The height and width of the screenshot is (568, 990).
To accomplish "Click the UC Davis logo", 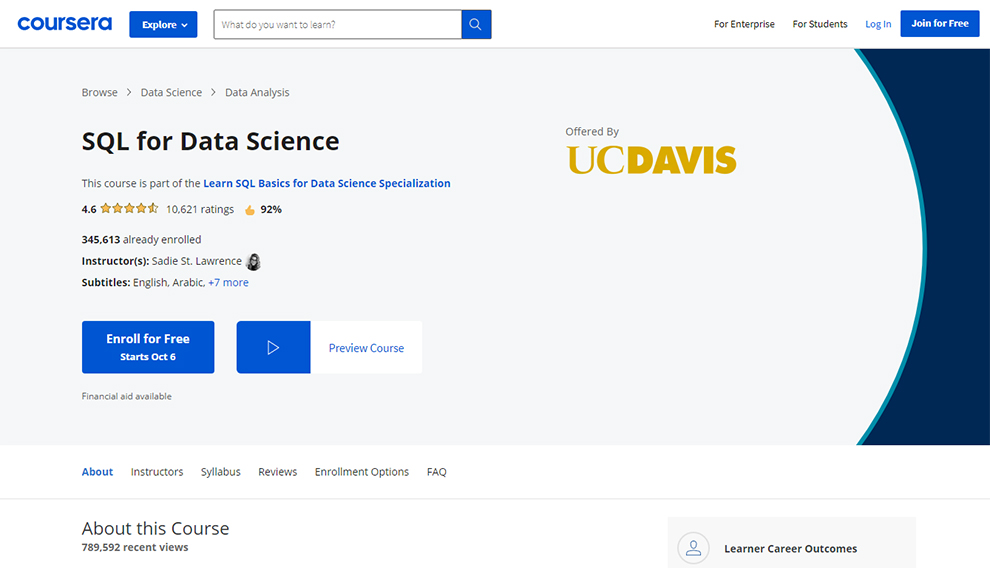I will click(x=651, y=160).
